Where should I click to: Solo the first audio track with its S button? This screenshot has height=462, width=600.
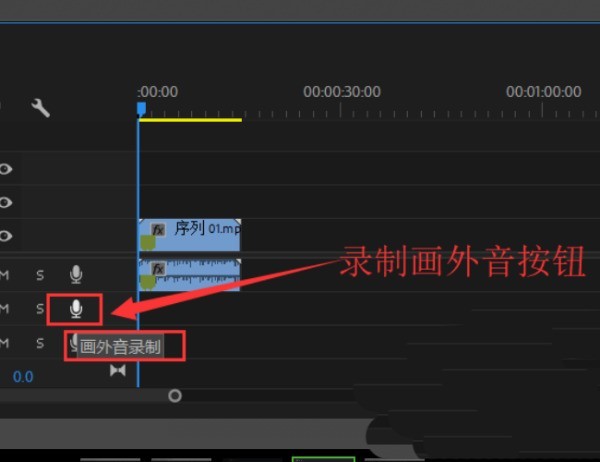[x=41, y=275]
